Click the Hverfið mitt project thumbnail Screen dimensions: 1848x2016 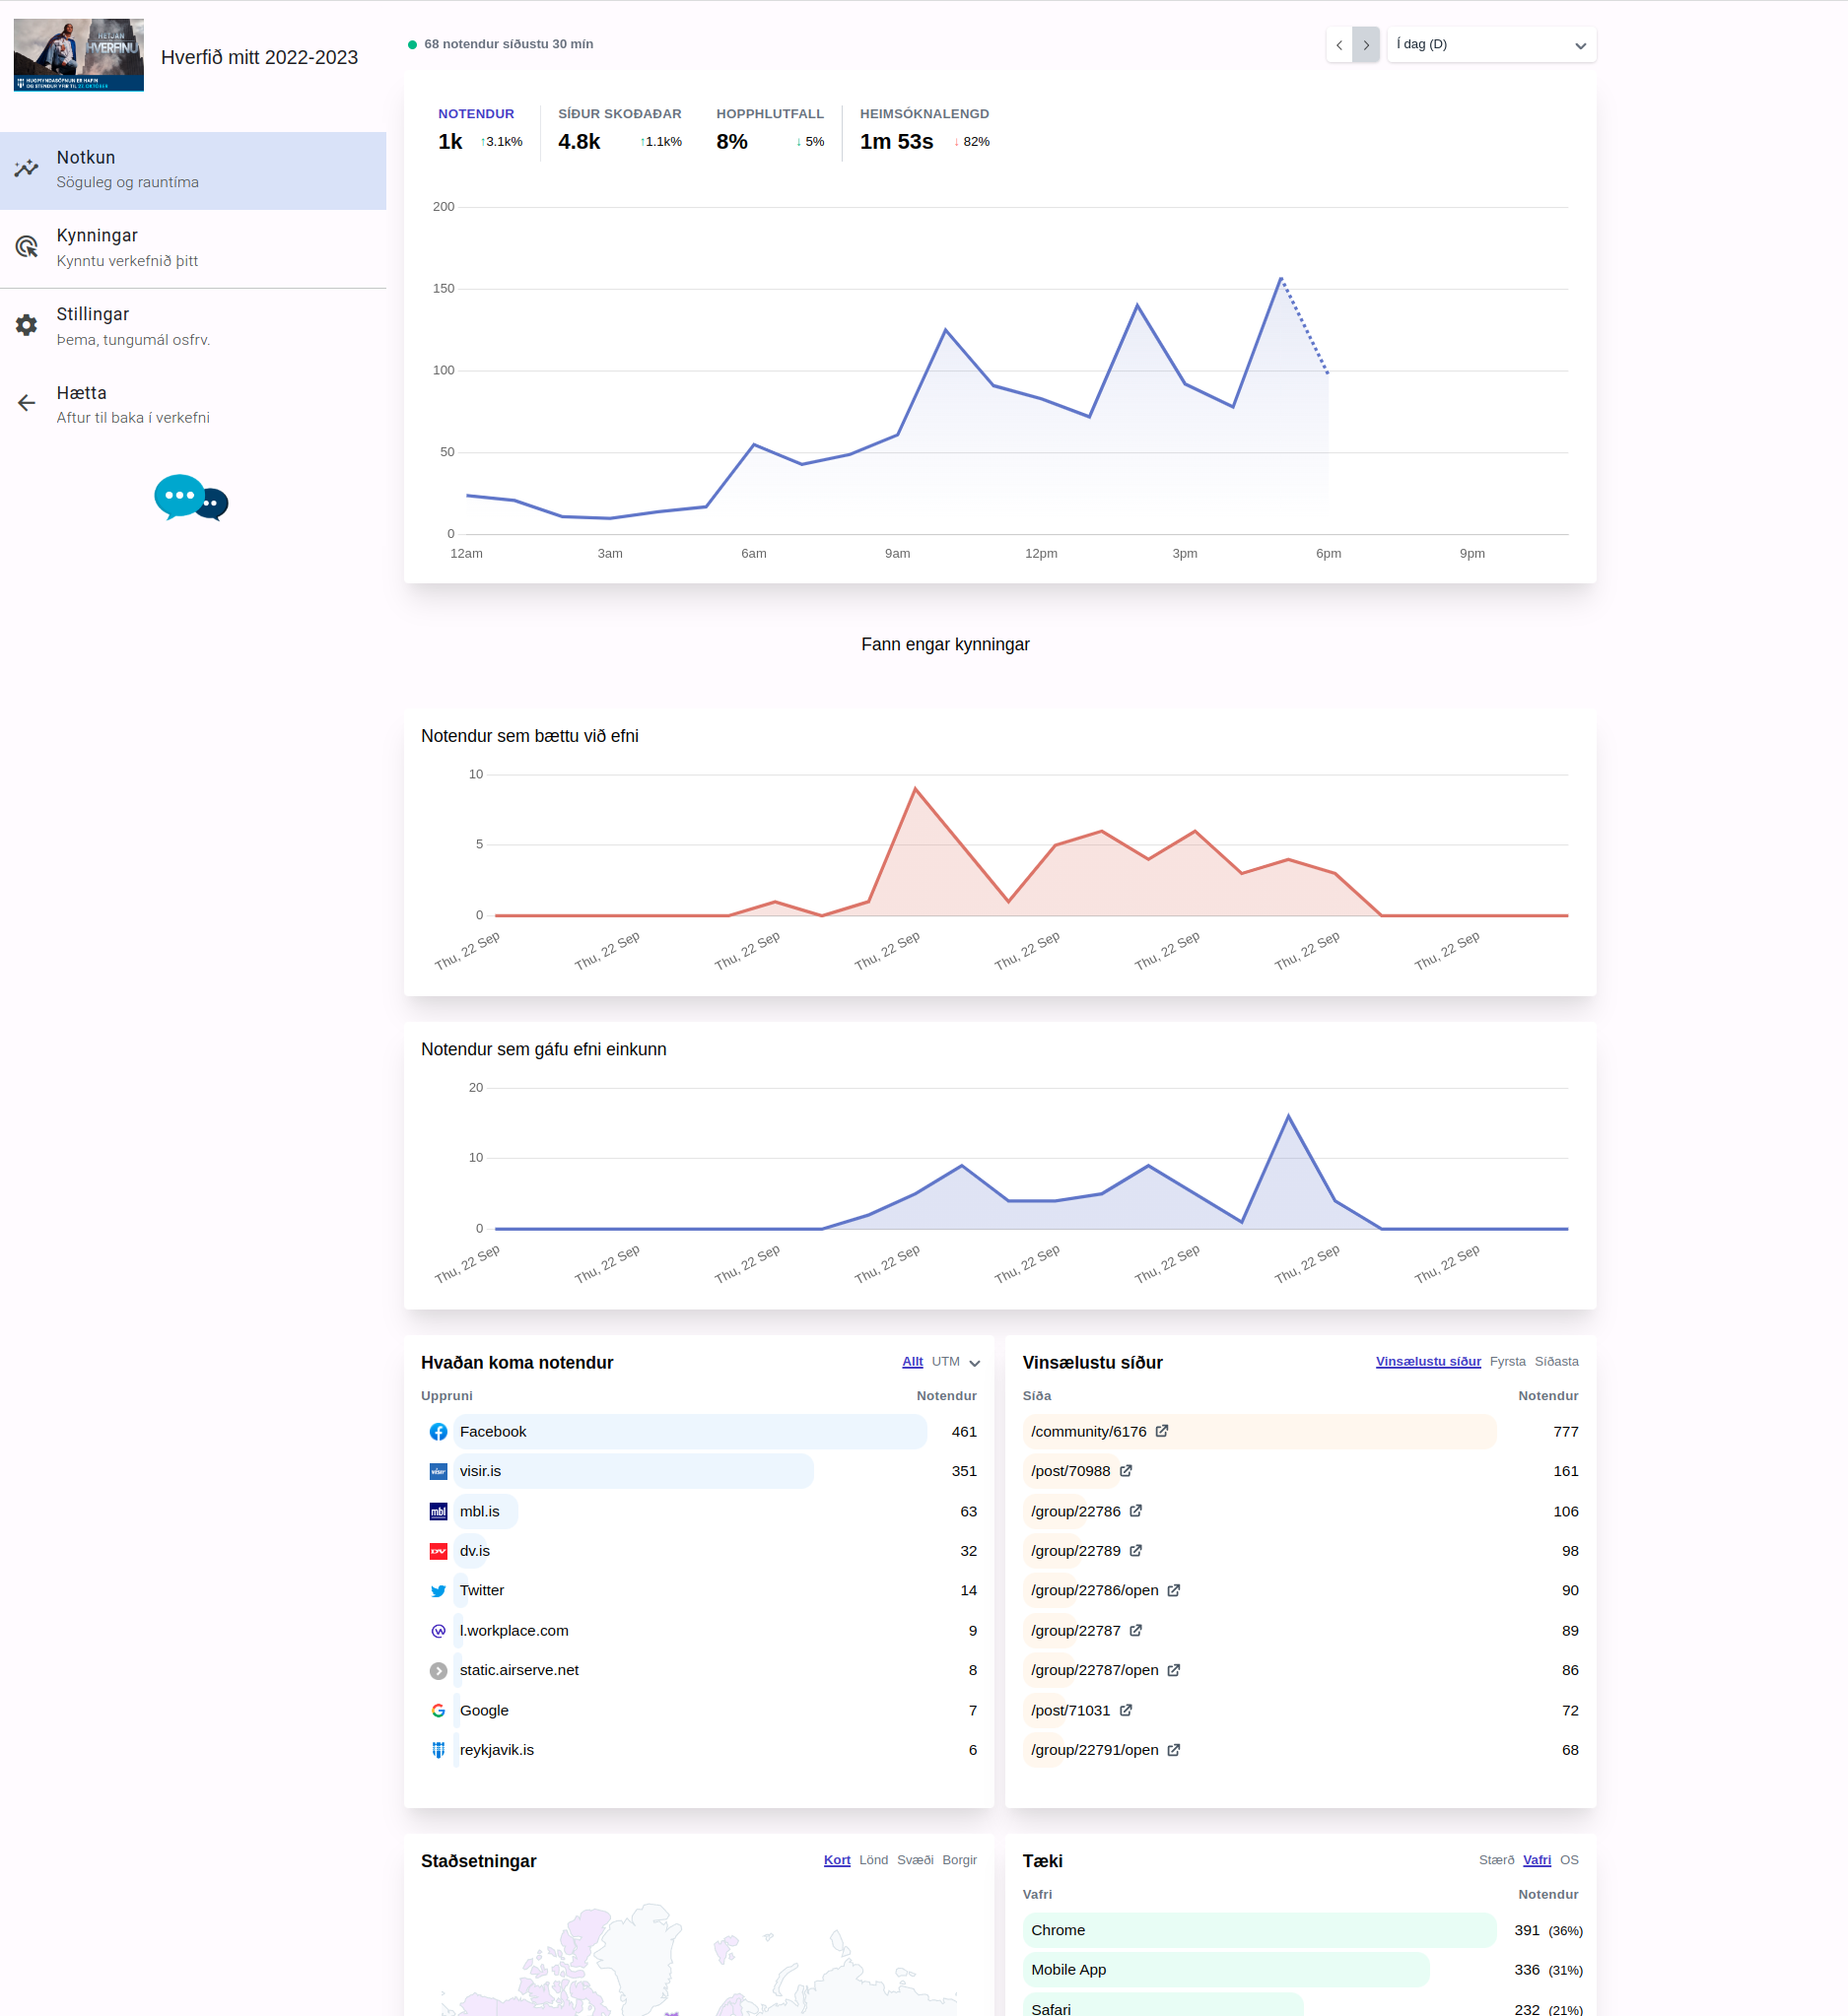78,55
